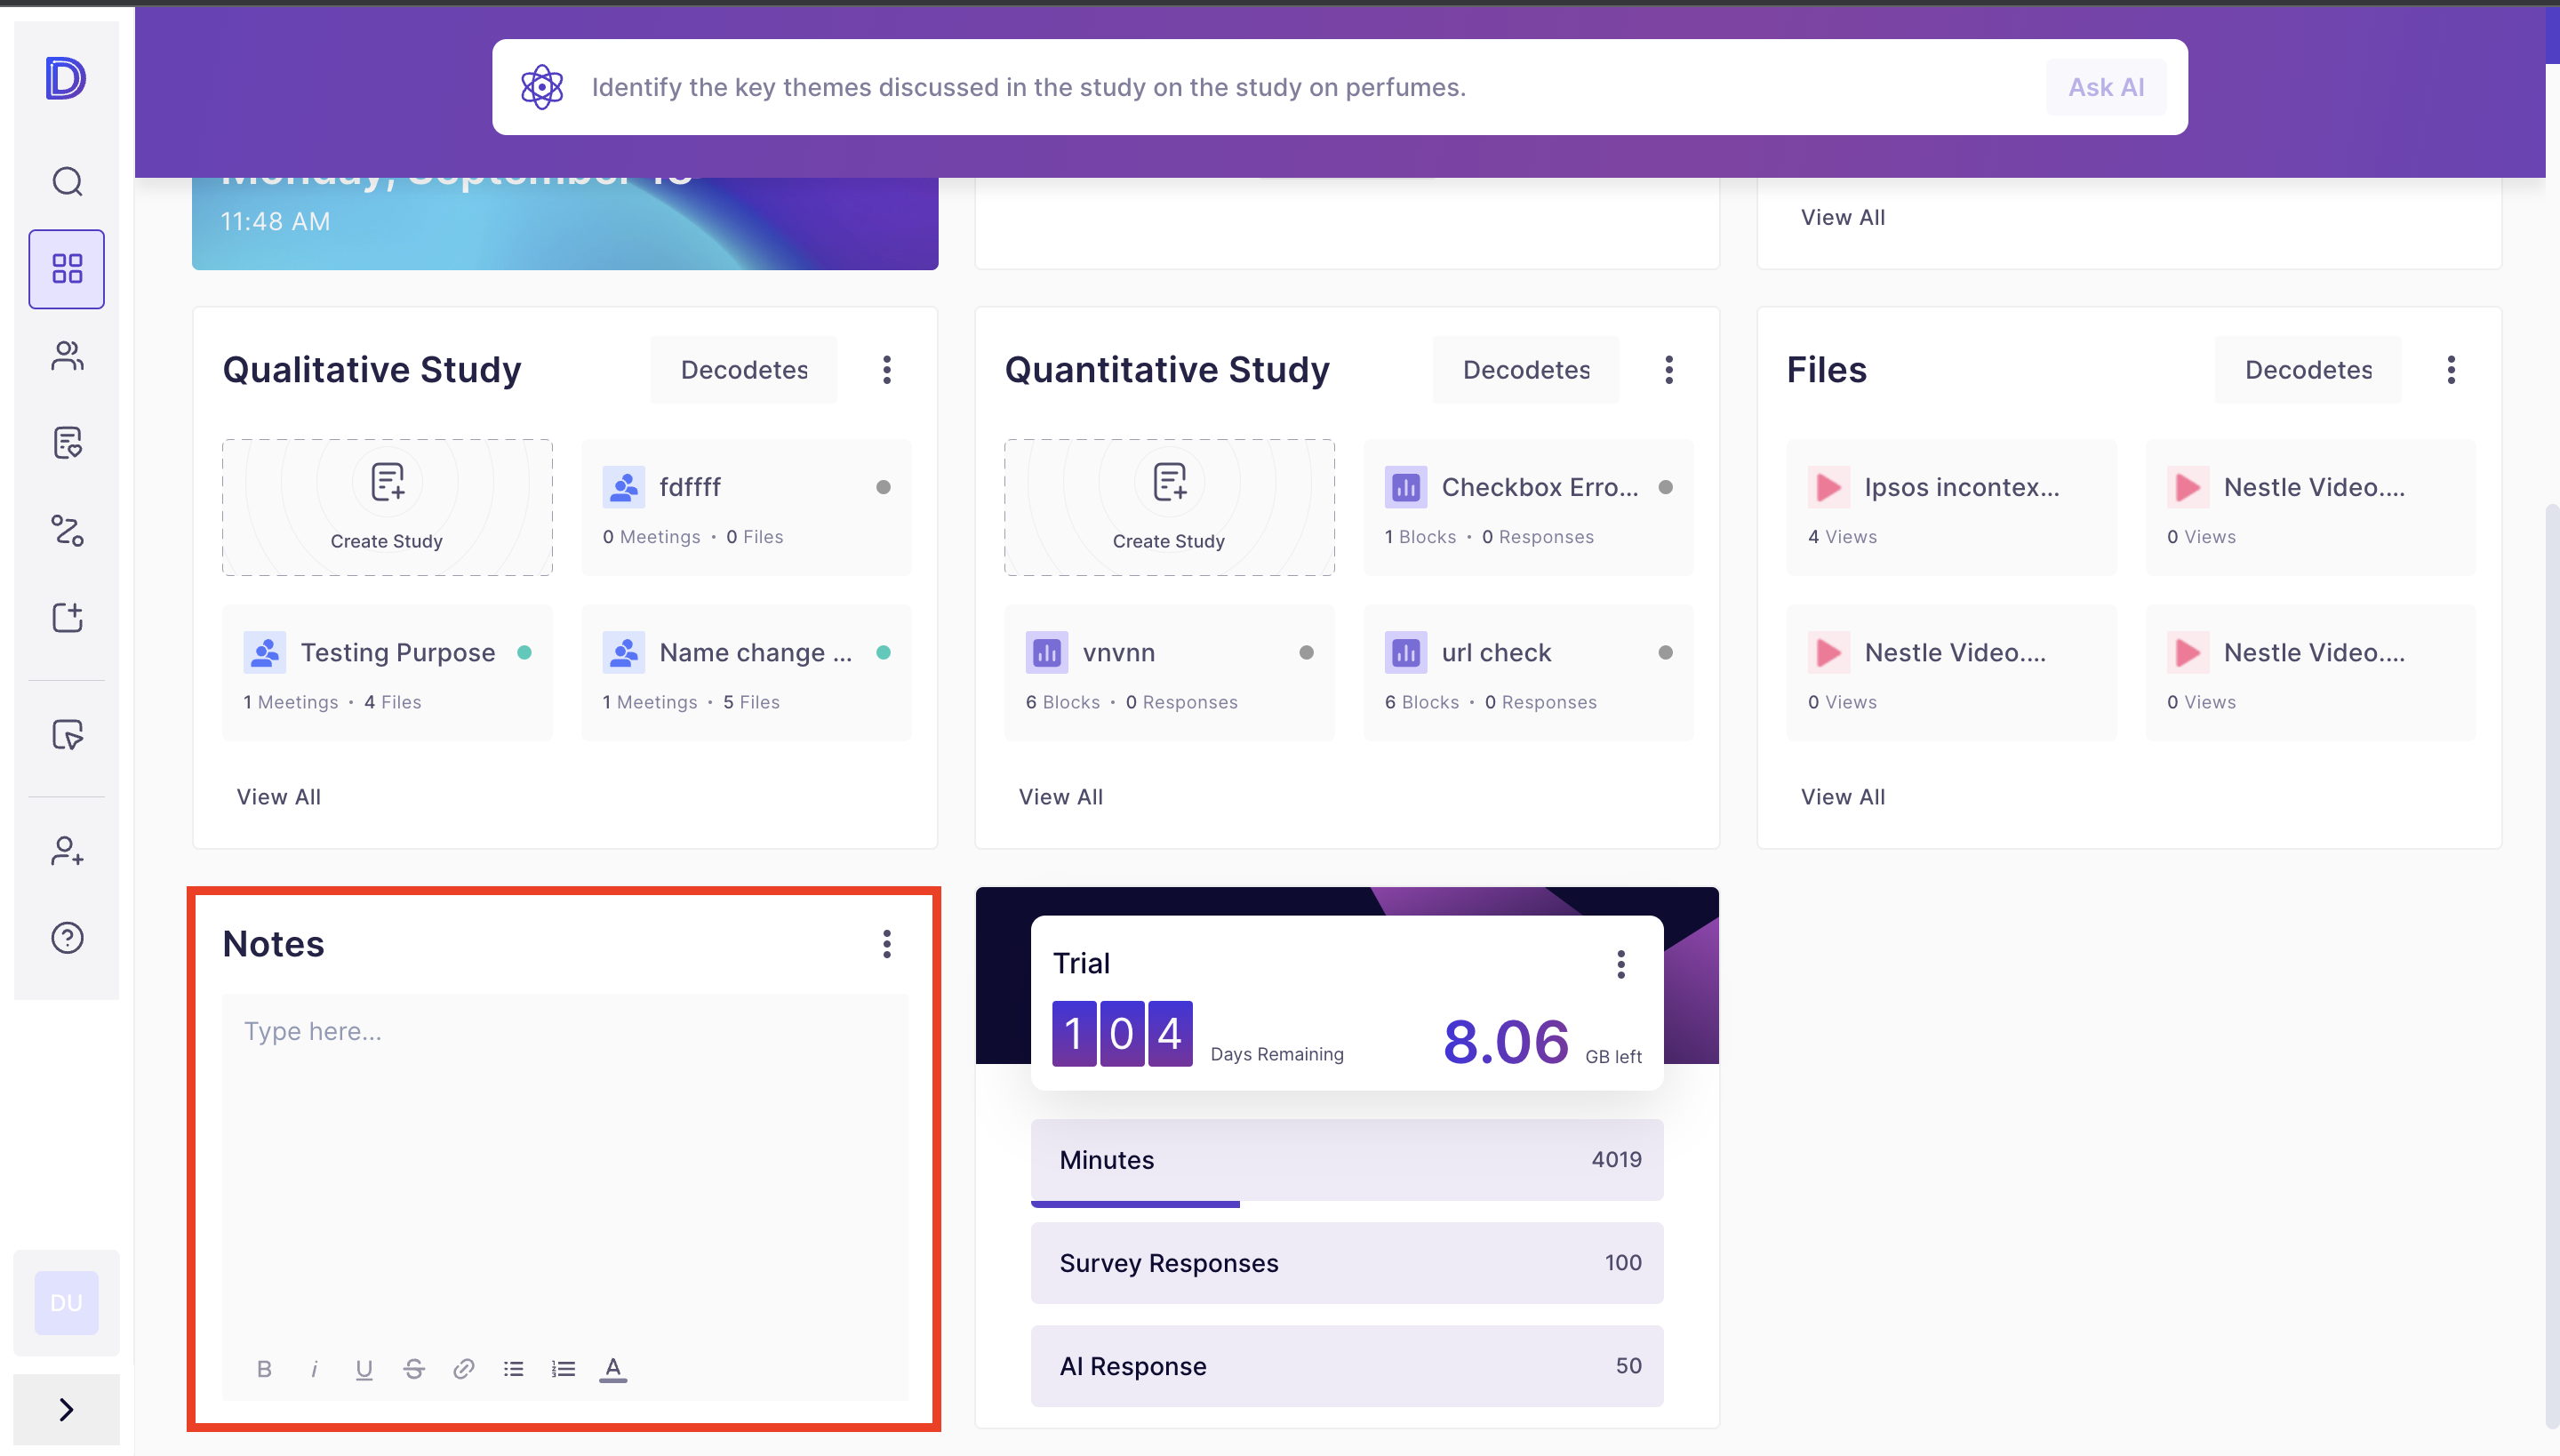The height and width of the screenshot is (1456, 2560).
Task: Open the document heart icon in sidebar
Action: [67, 443]
